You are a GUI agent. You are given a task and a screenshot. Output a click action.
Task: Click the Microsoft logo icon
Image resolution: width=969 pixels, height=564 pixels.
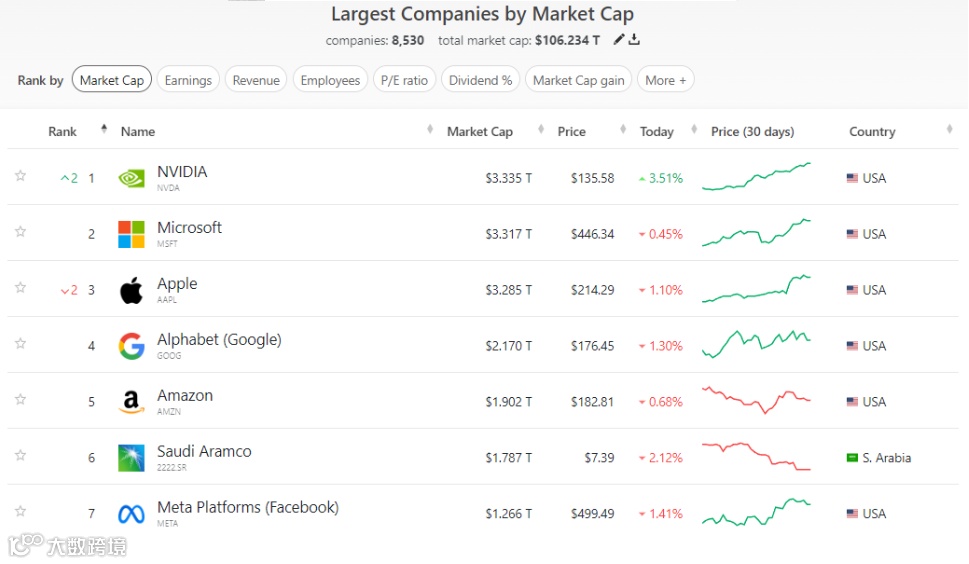click(x=131, y=234)
